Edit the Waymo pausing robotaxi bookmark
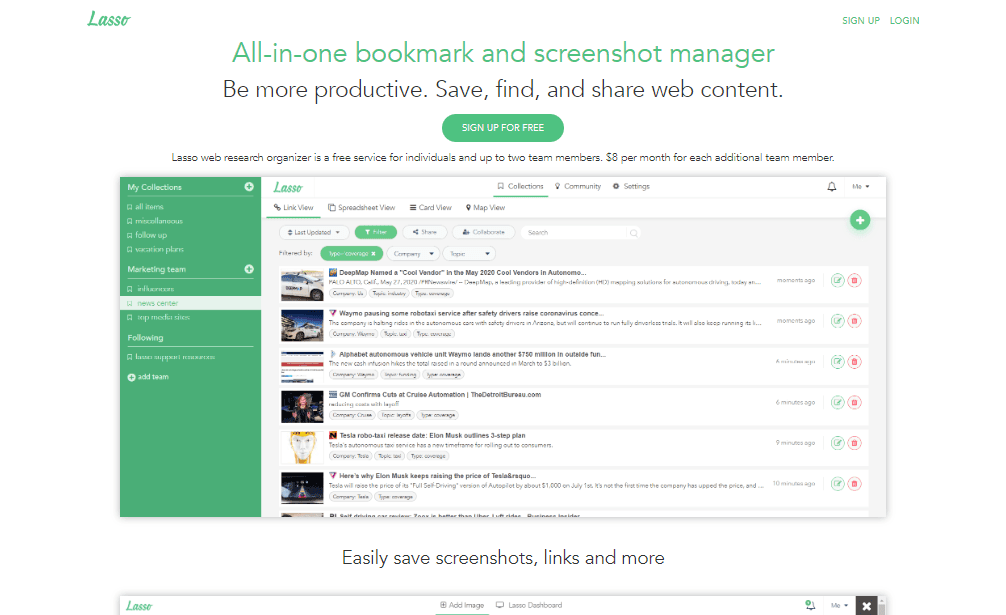Screen dimensions: 1006x615 pyautogui.click(x=837, y=321)
